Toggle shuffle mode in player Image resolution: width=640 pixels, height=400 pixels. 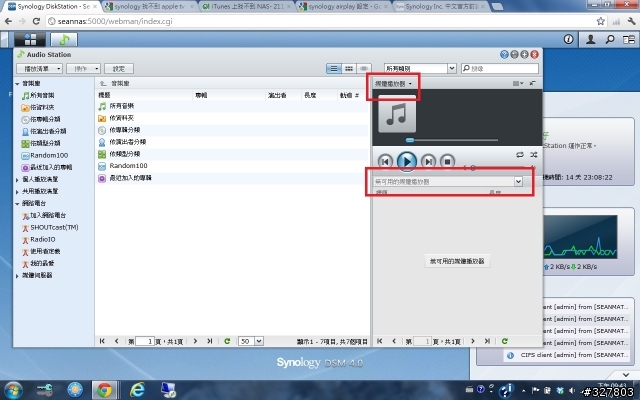[x=533, y=155]
